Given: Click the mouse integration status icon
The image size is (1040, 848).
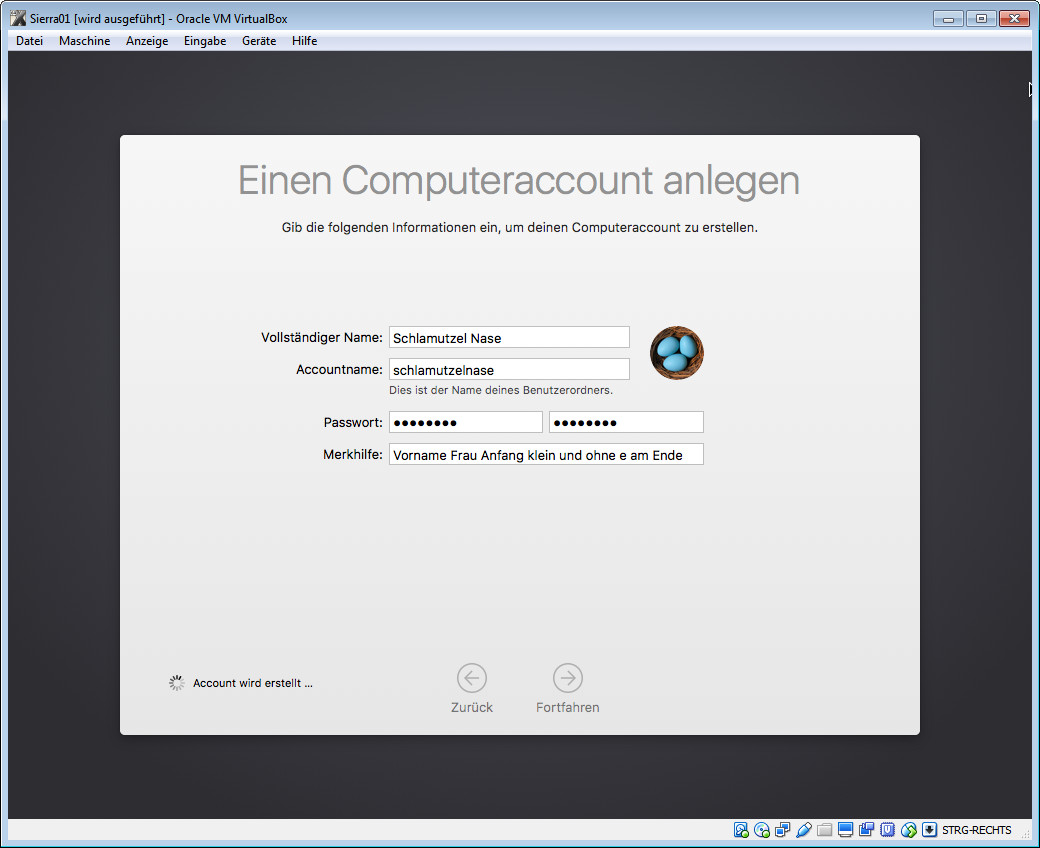Looking at the screenshot, I should [909, 830].
